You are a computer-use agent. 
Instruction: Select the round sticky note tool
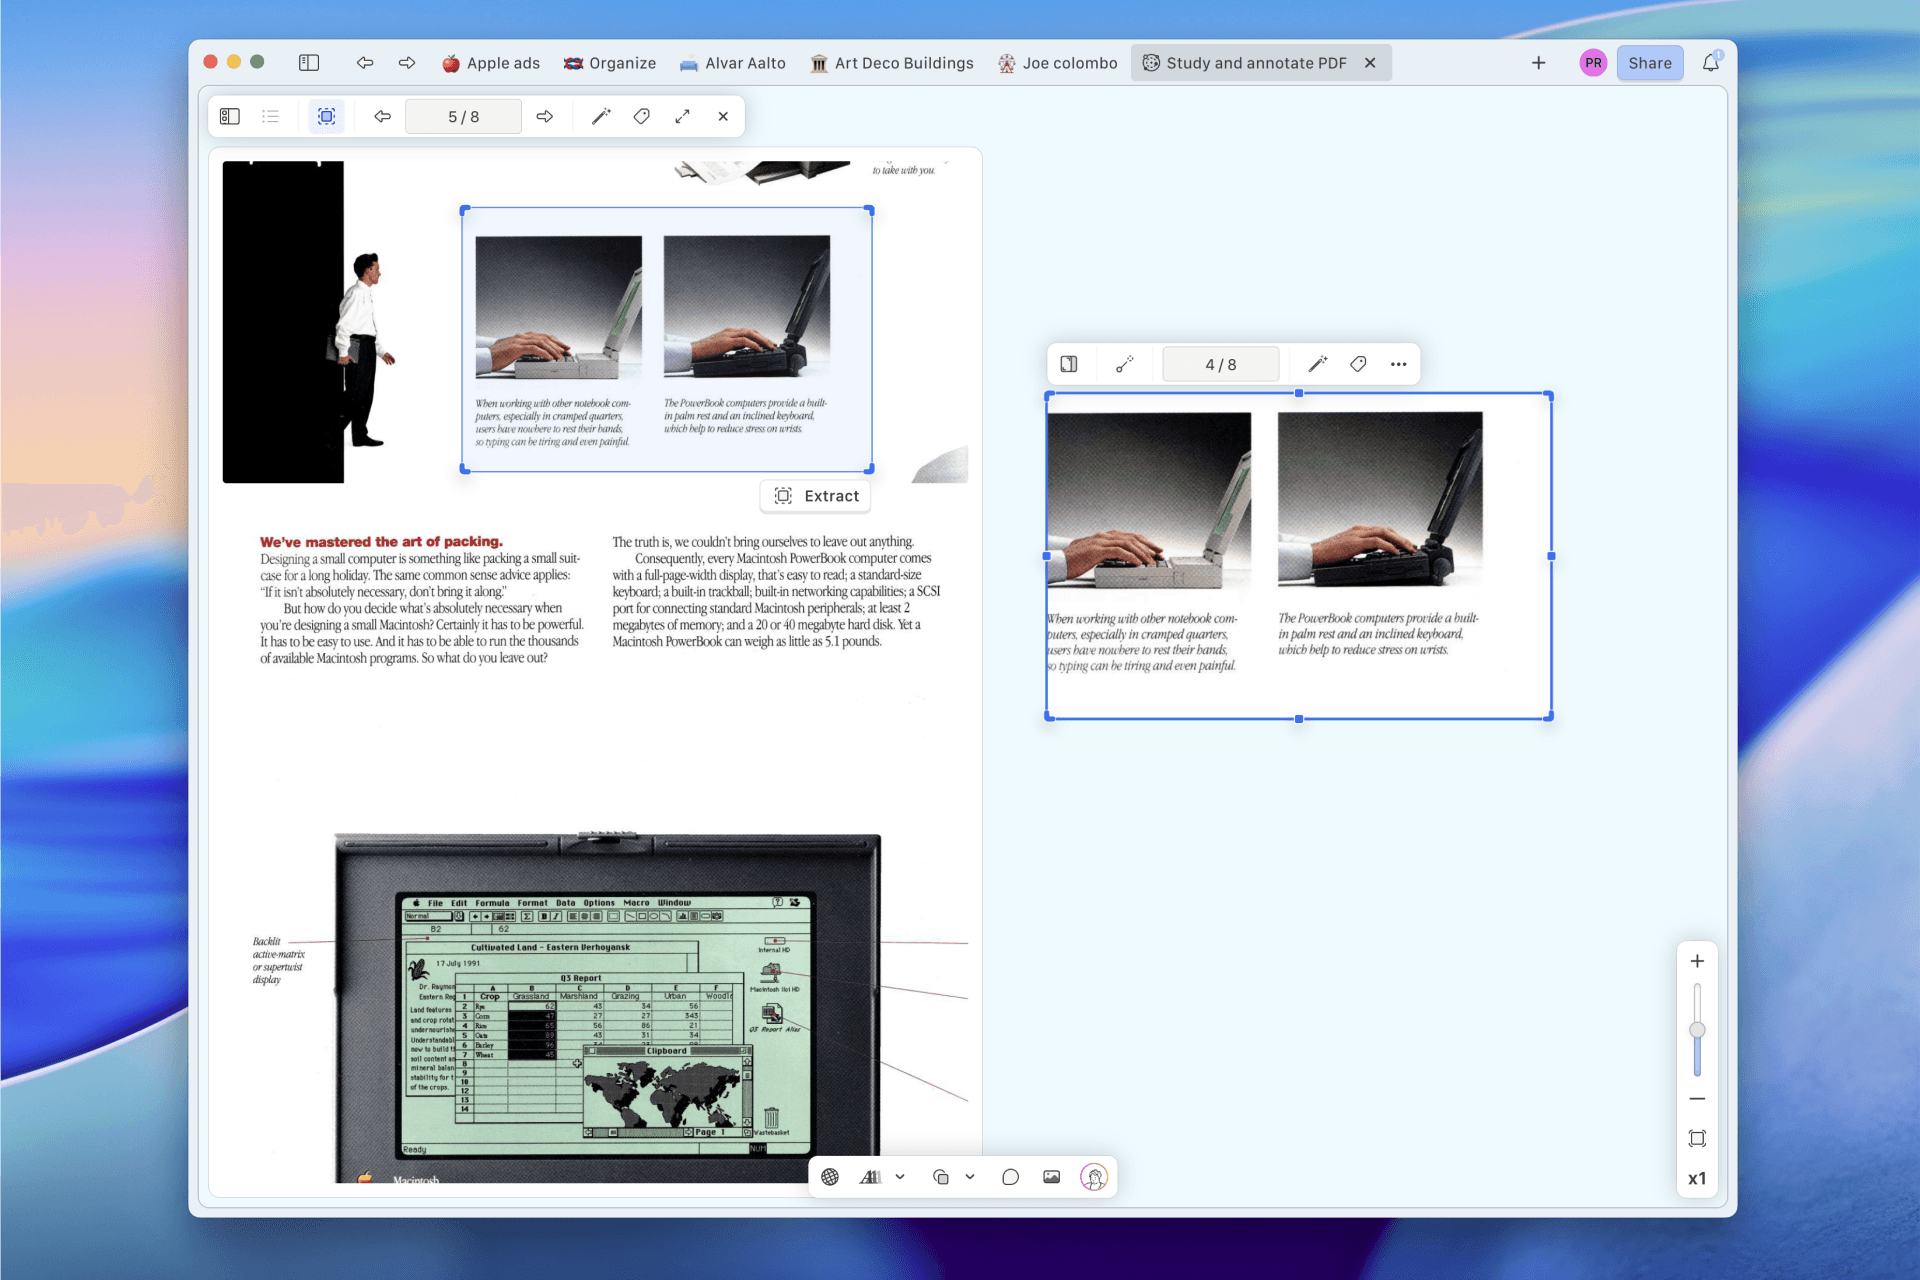point(1010,1177)
